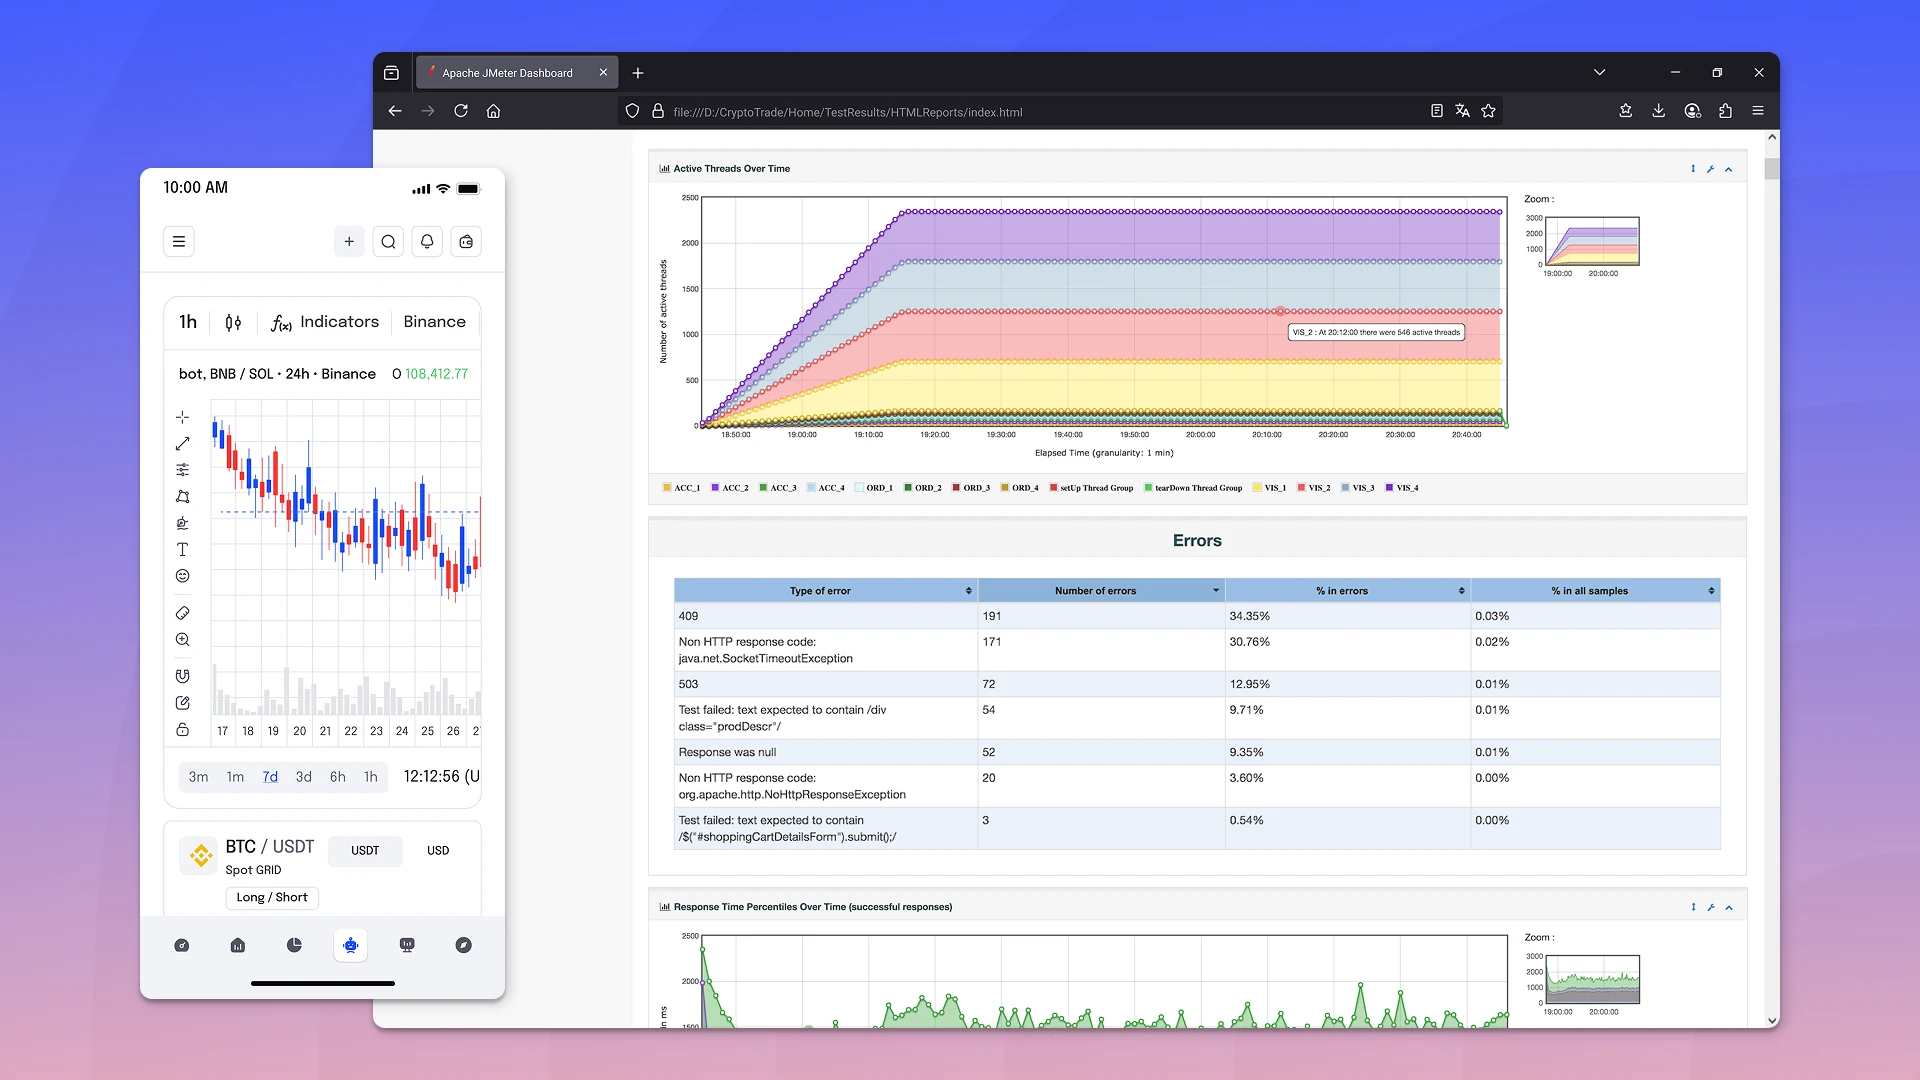Switch to the Indicators tab

(340, 322)
